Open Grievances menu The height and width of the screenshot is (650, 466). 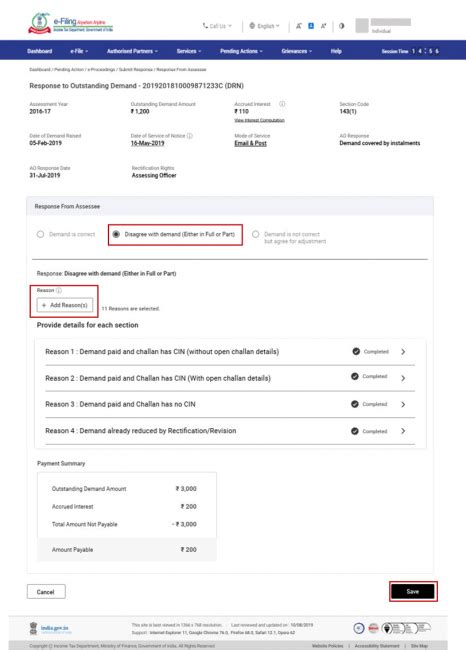pos(296,51)
